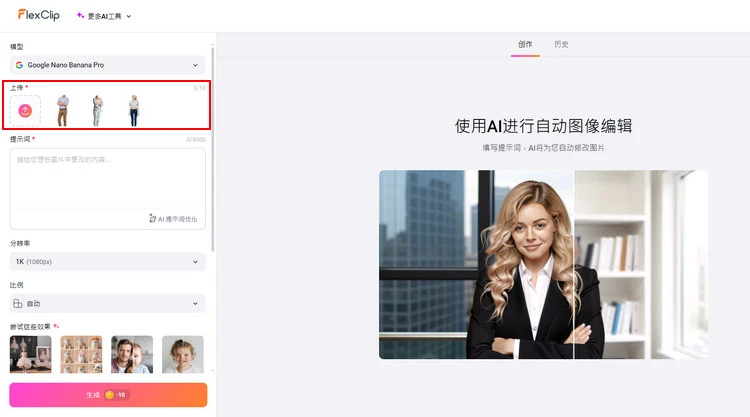
Task: Click the sparkle icon beside 更多AI工具
Action: tap(81, 16)
